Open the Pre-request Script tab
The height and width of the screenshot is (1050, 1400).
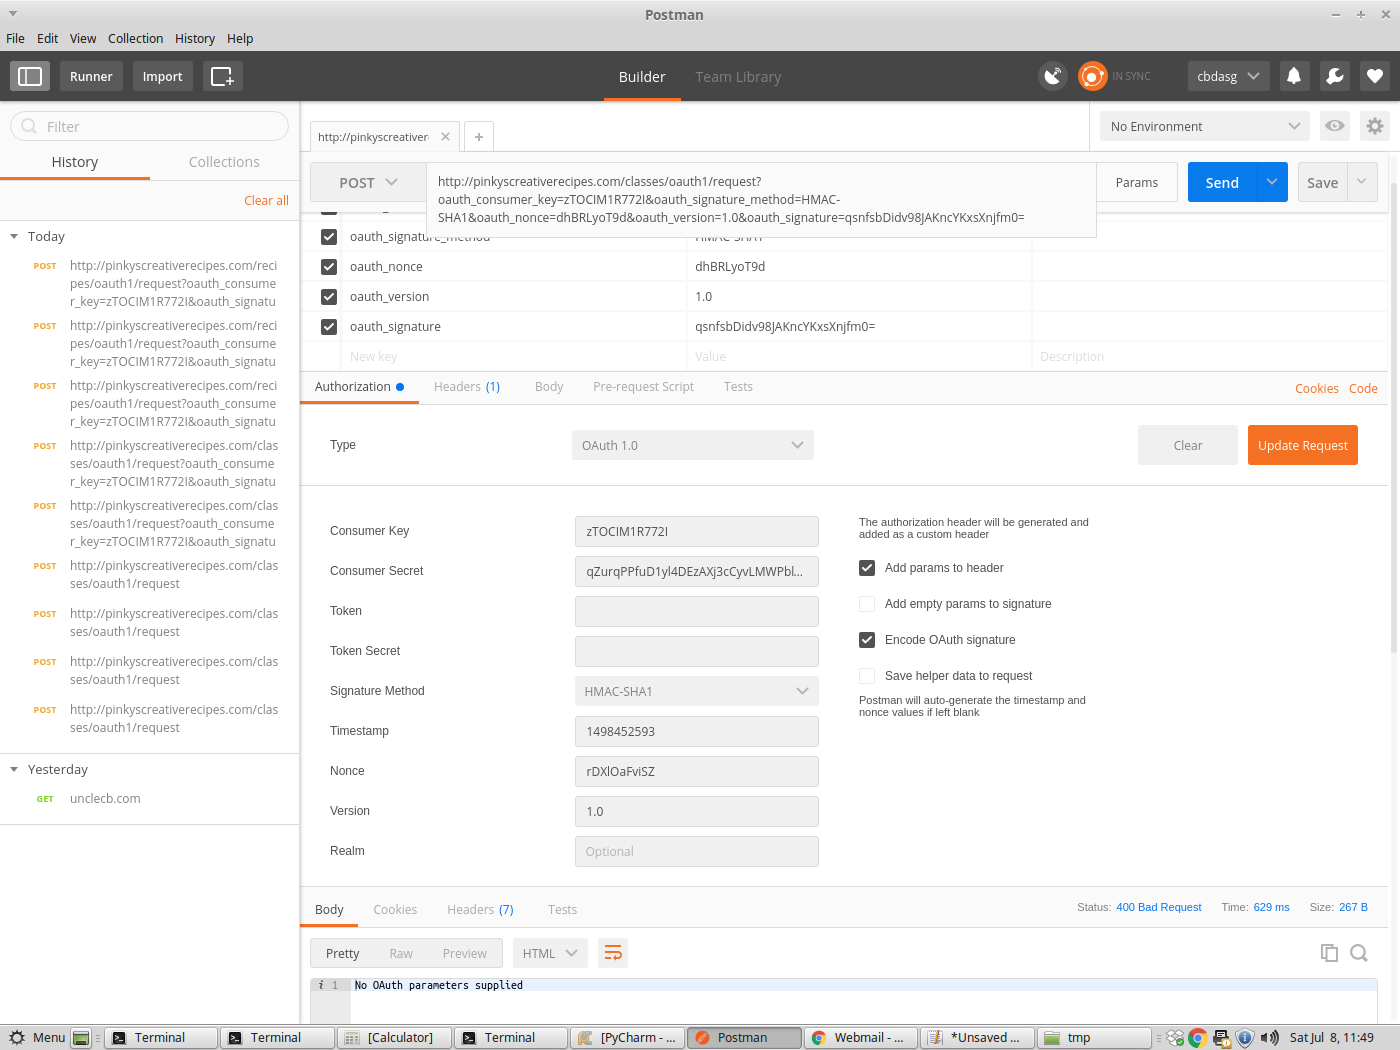(x=643, y=386)
